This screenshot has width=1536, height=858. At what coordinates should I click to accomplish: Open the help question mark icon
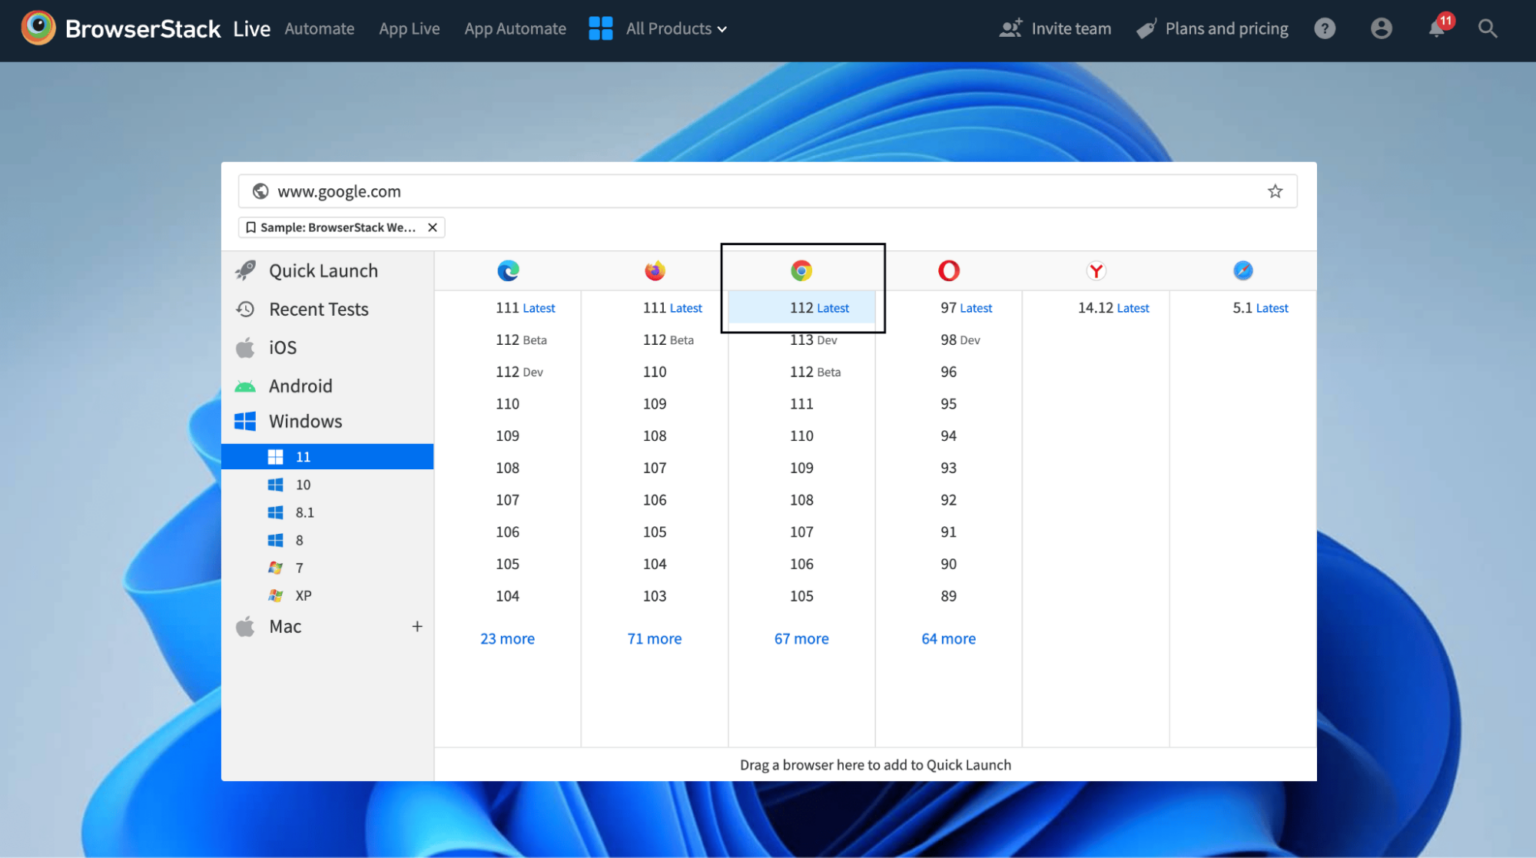coord(1325,28)
